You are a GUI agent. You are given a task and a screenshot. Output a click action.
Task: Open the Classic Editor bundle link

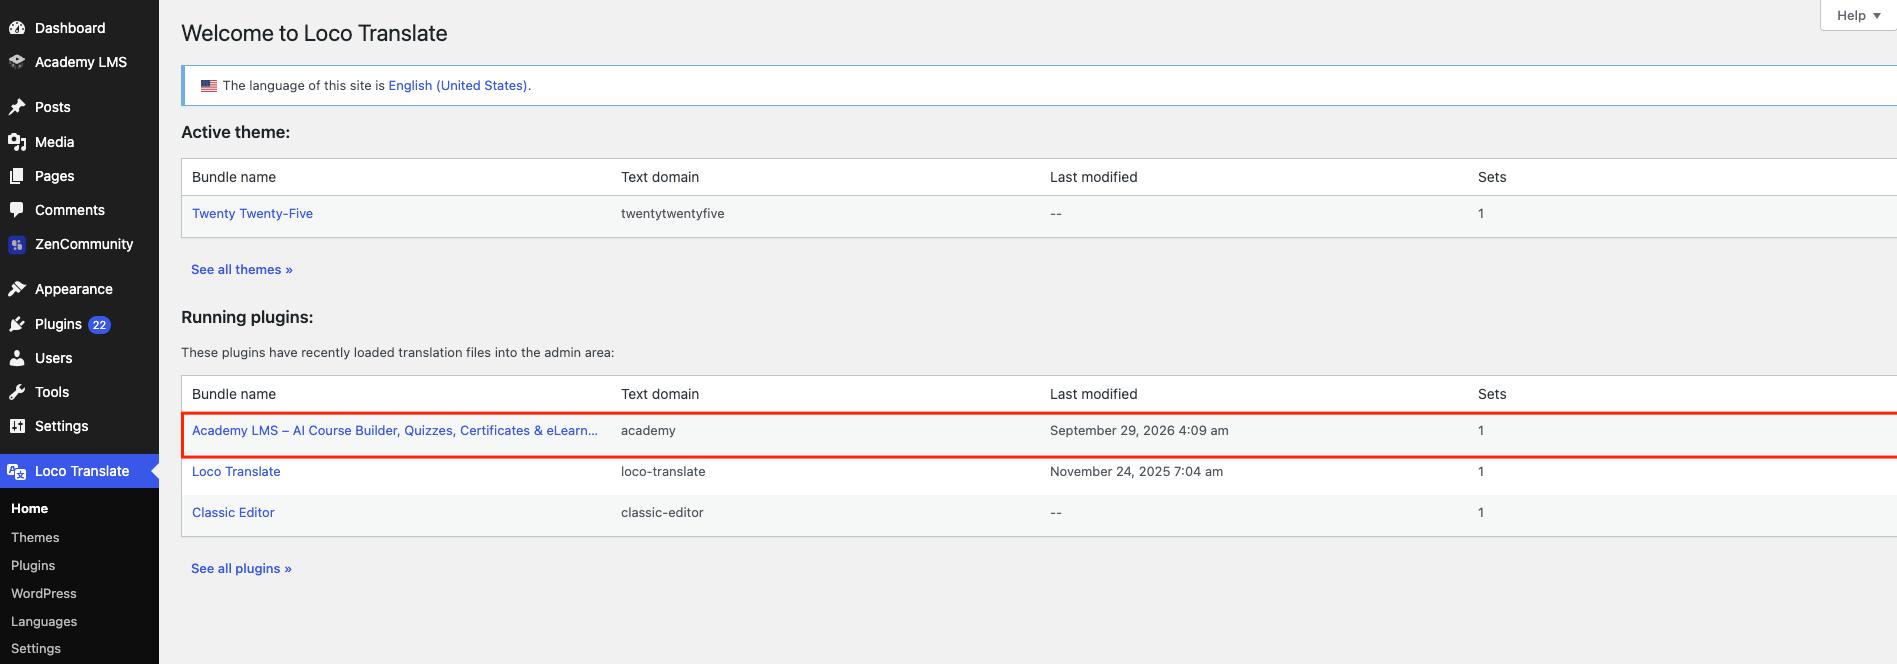[x=233, y=513]
